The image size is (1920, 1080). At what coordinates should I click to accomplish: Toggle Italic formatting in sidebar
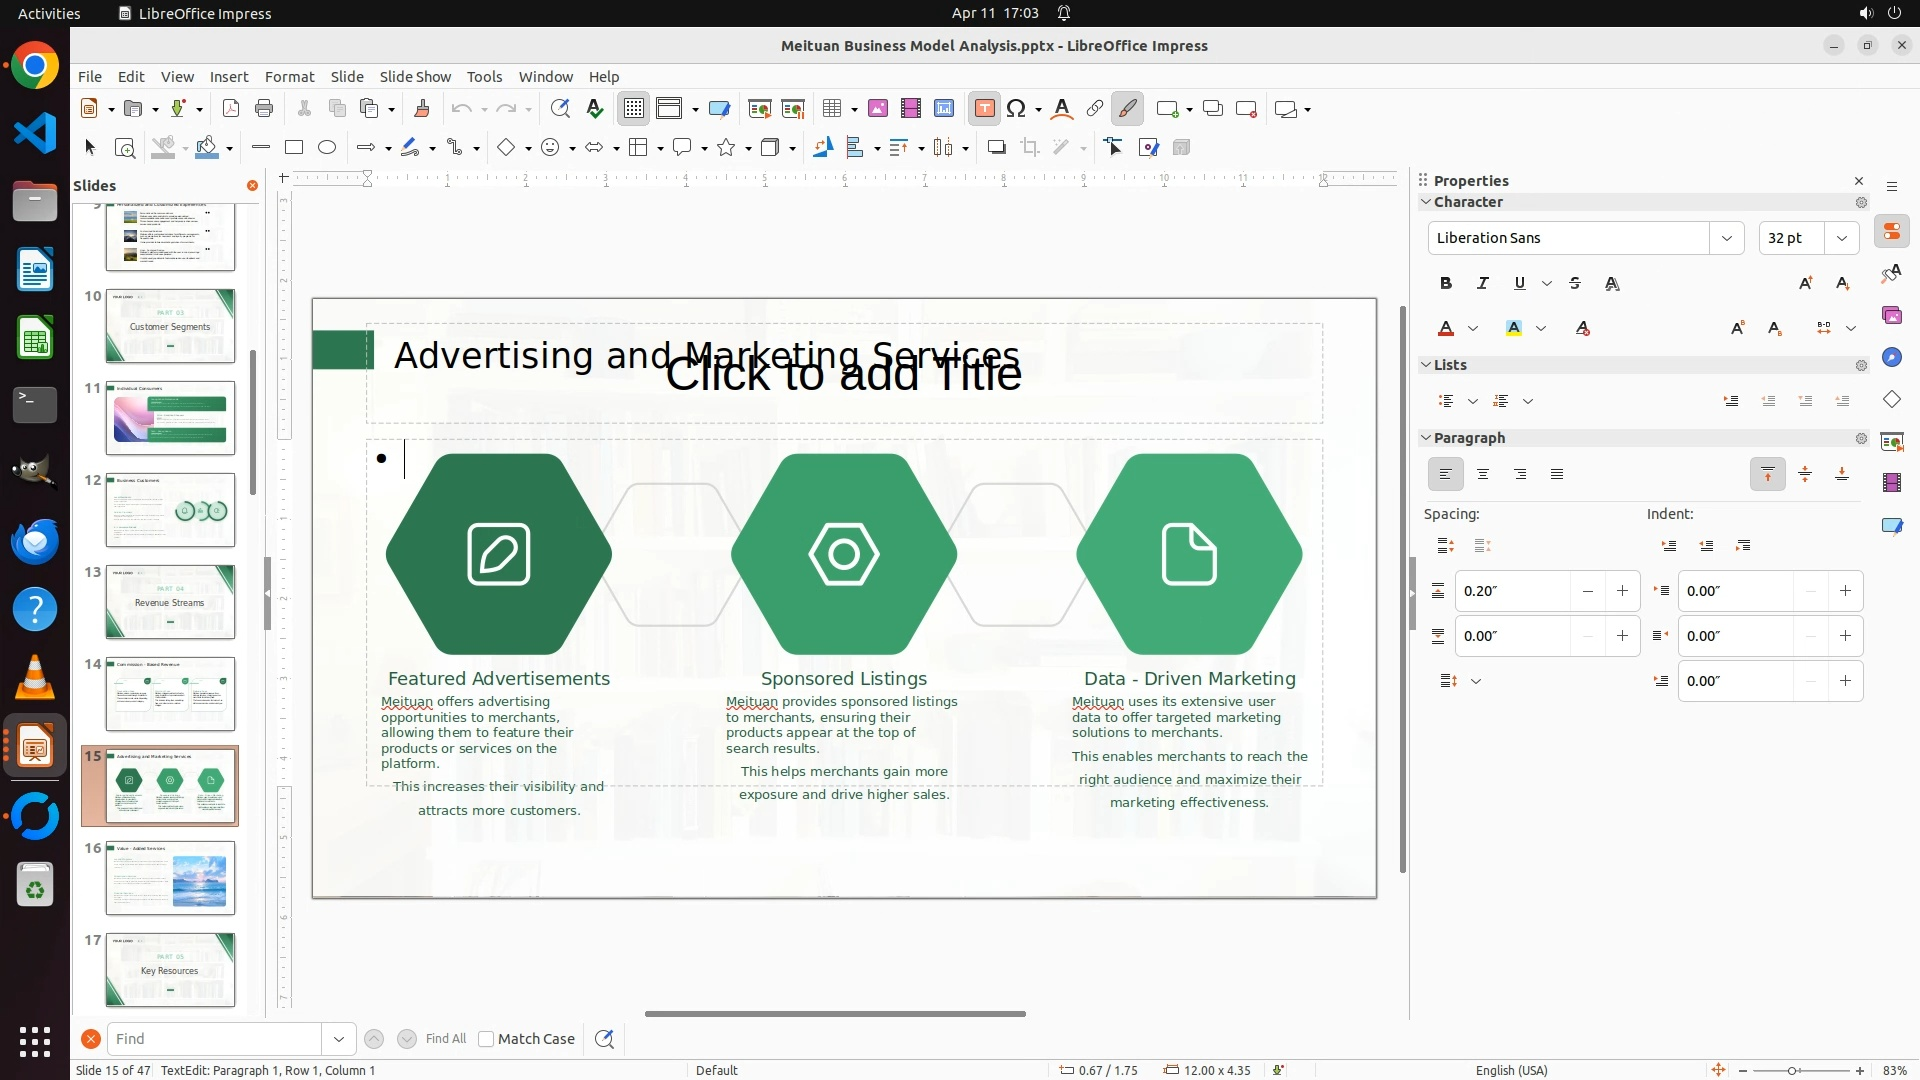[1483, 284]
